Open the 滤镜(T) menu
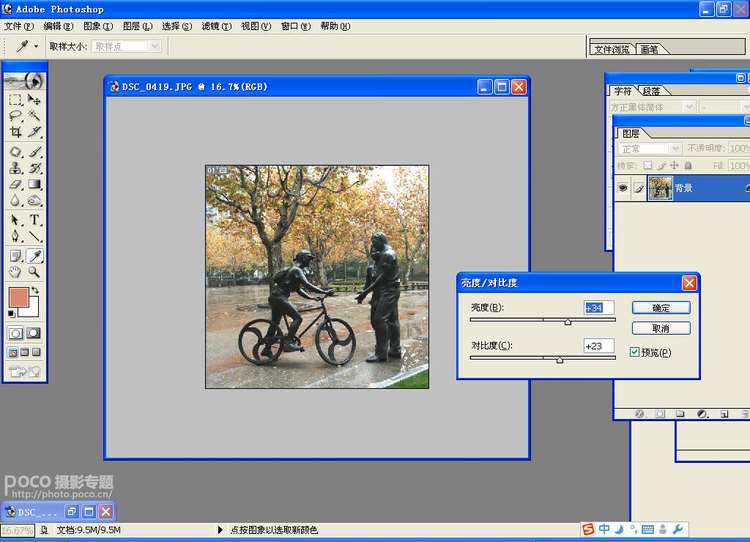750x542 pixels. pos(217,26)
